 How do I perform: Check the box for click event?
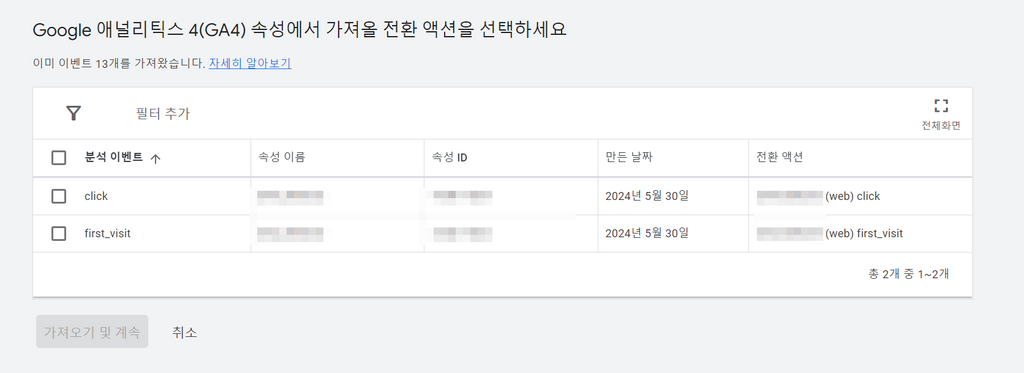coord(59,196)
